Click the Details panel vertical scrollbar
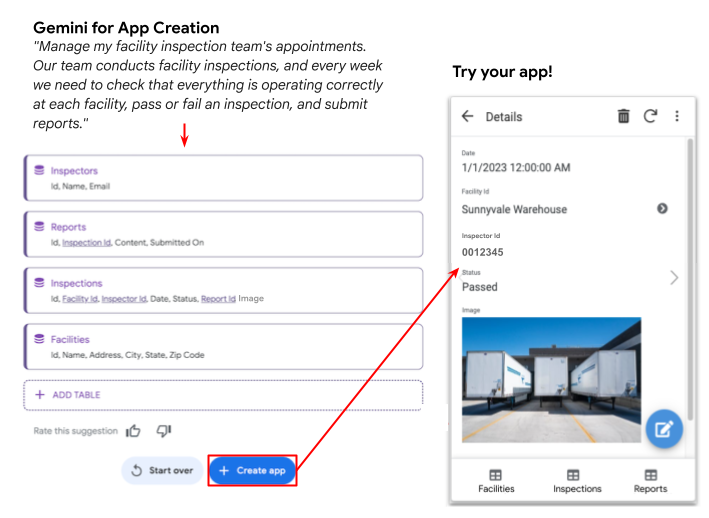 tap(690, 279)
